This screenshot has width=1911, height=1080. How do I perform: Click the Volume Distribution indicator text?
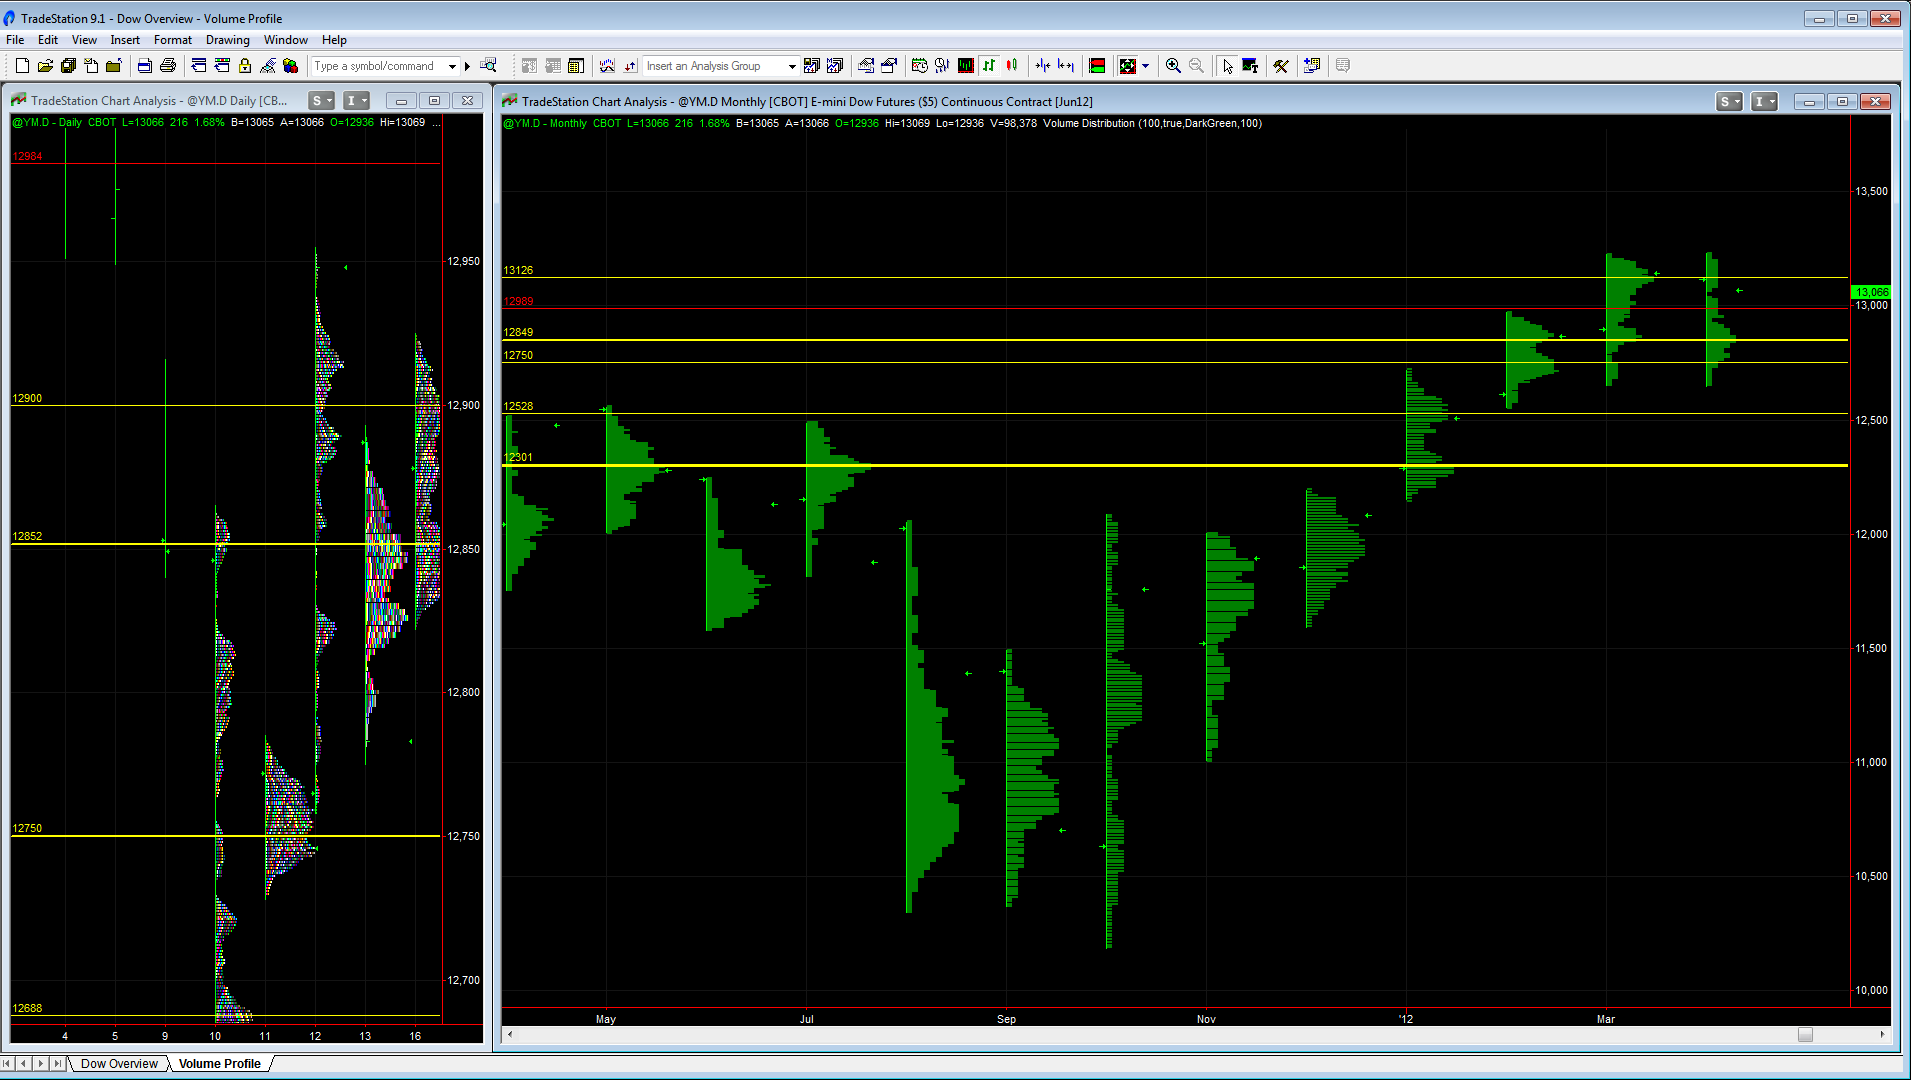(1152, 123)
